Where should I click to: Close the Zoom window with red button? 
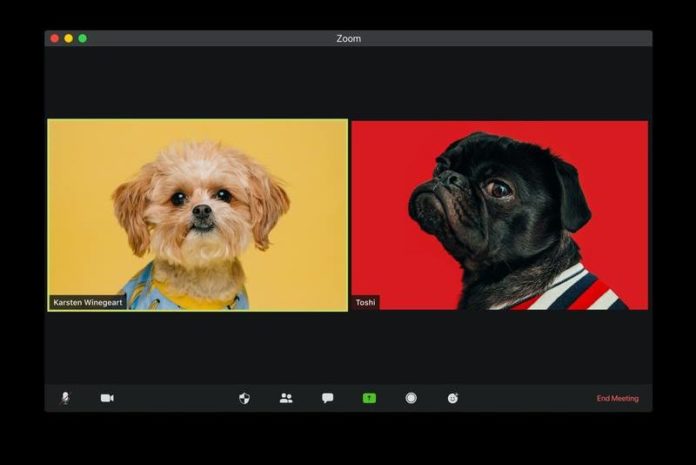(x=54, y=38)
